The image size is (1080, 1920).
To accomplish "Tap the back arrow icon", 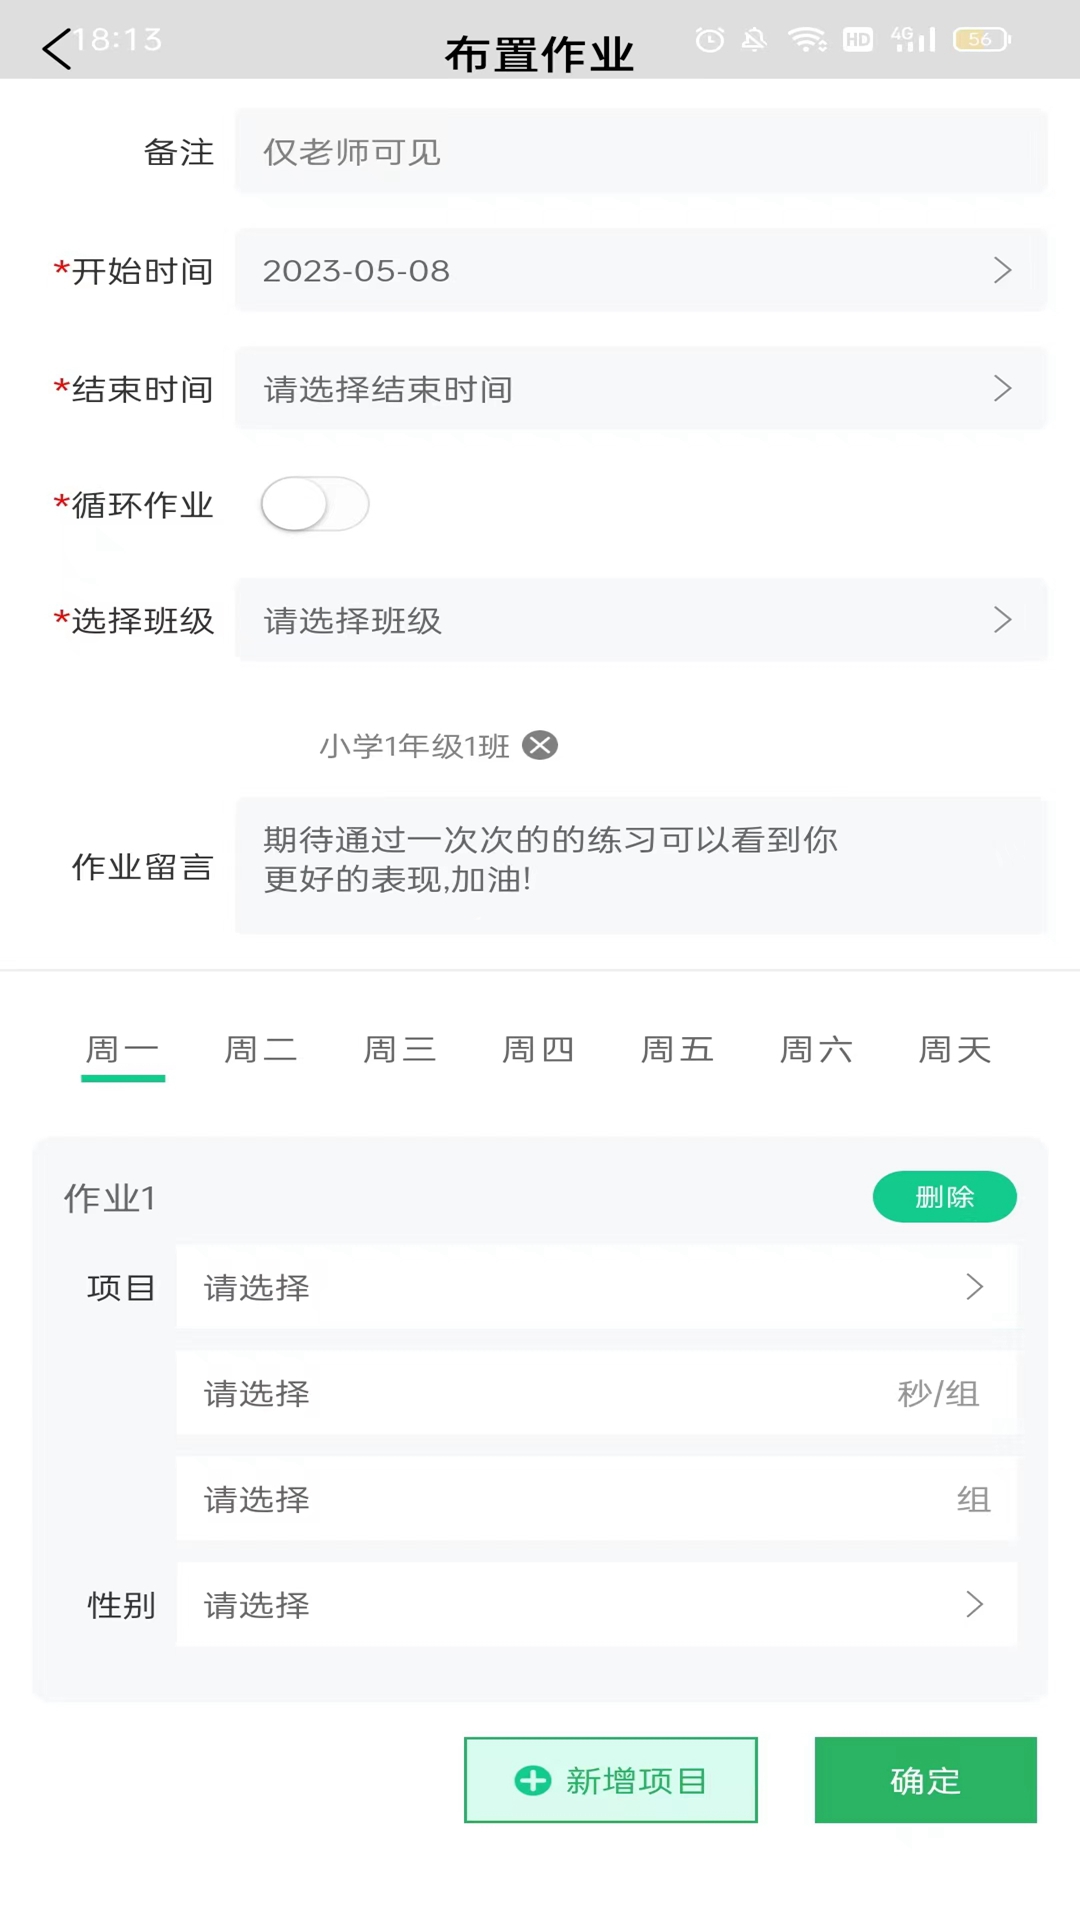I will [57, 48].
